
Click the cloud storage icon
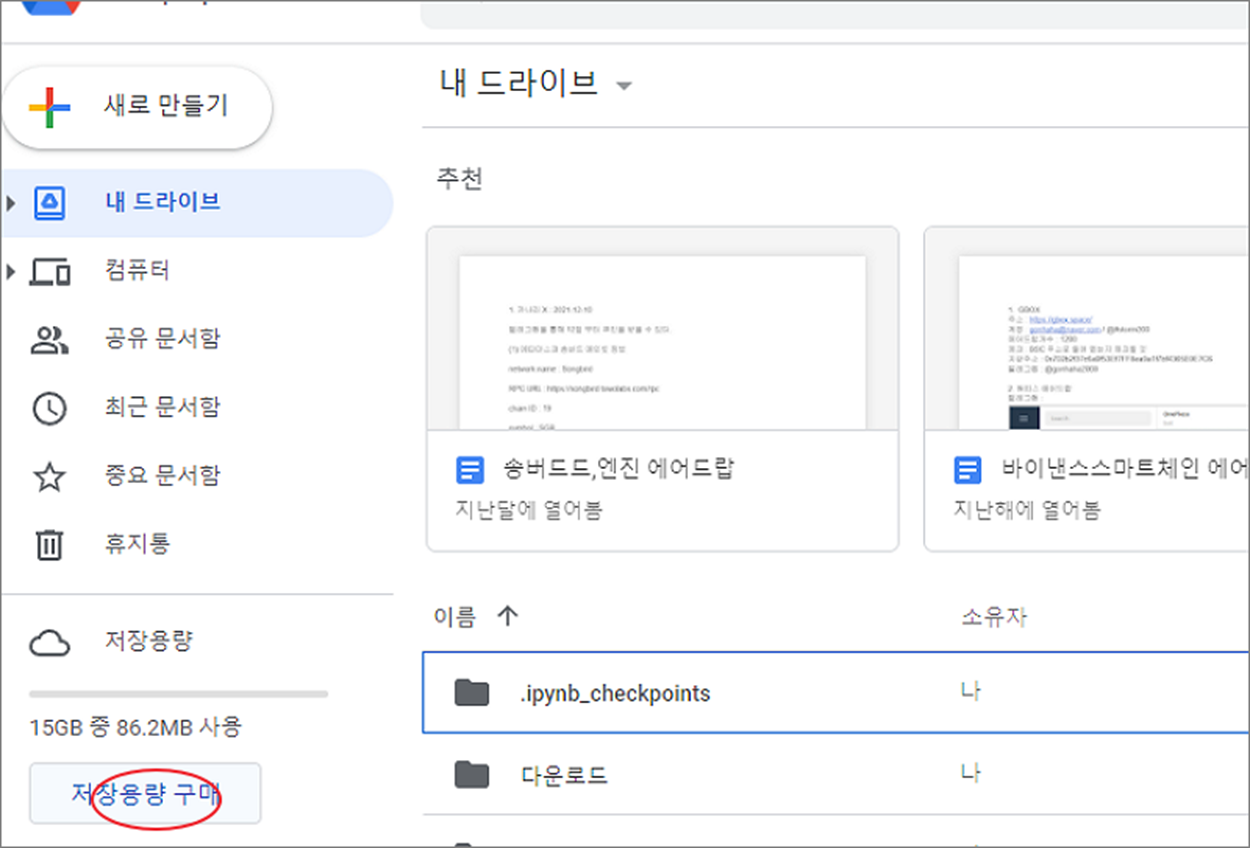point(49,643)
